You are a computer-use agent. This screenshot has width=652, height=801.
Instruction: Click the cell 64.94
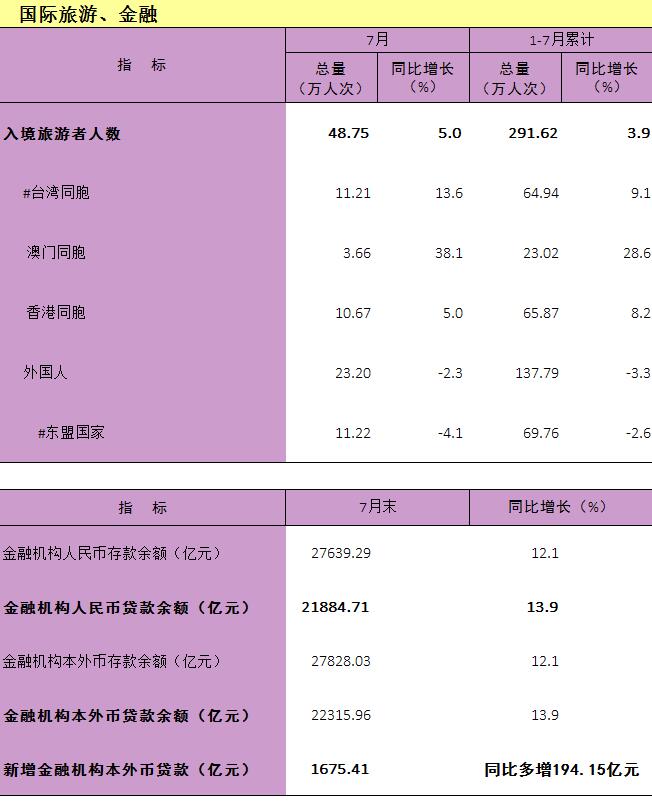[x=541, y=193]
